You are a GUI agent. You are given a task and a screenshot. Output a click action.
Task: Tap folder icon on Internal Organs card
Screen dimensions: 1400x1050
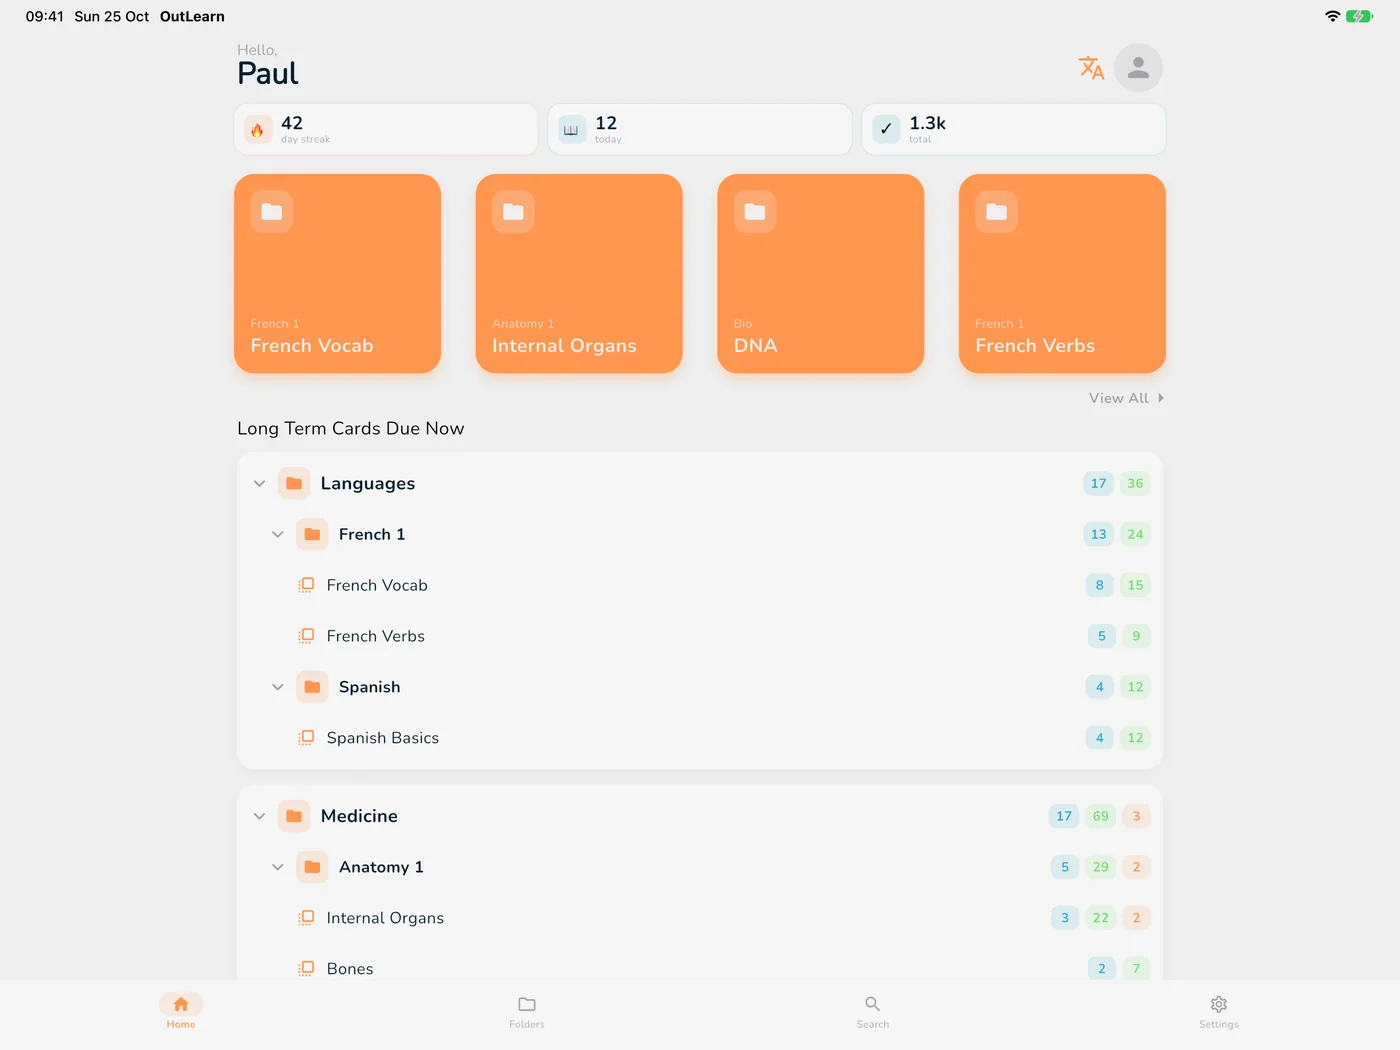[513, 212]
